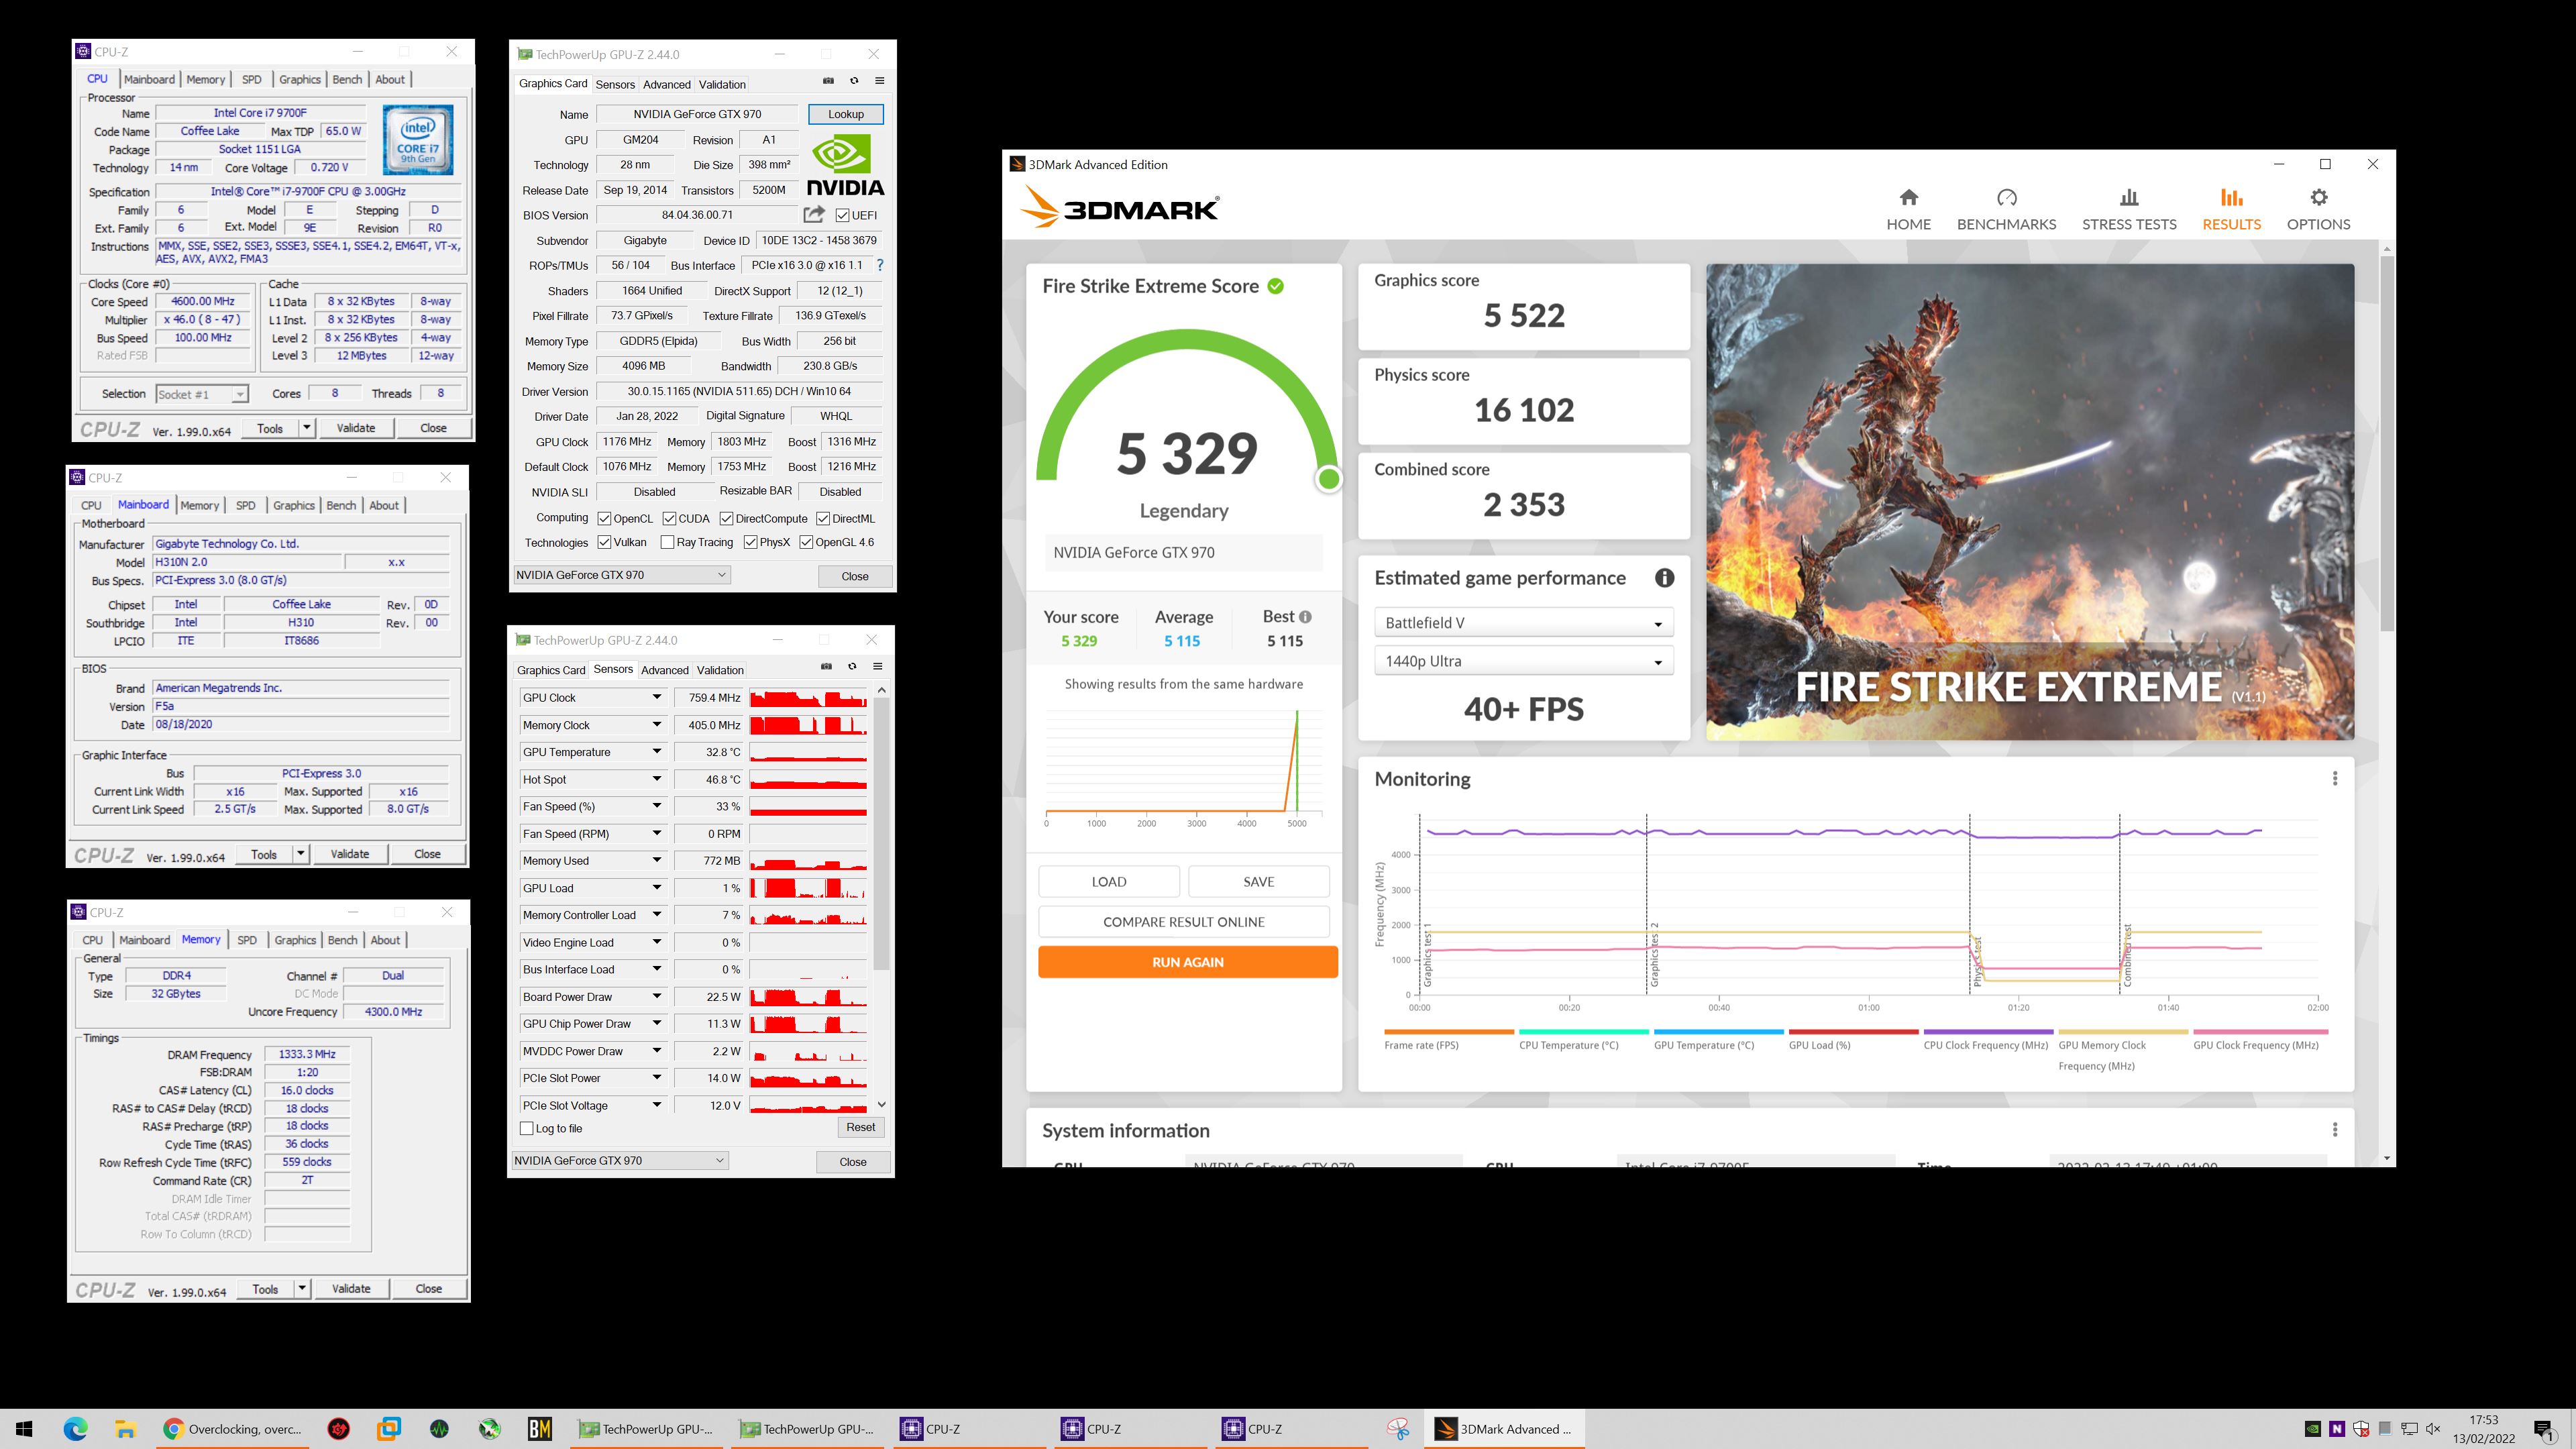The width and height of the screenshot is (2576, 1449).
Task: Click Lookup button in GPU-Z
Action: (x=846, y=114)
